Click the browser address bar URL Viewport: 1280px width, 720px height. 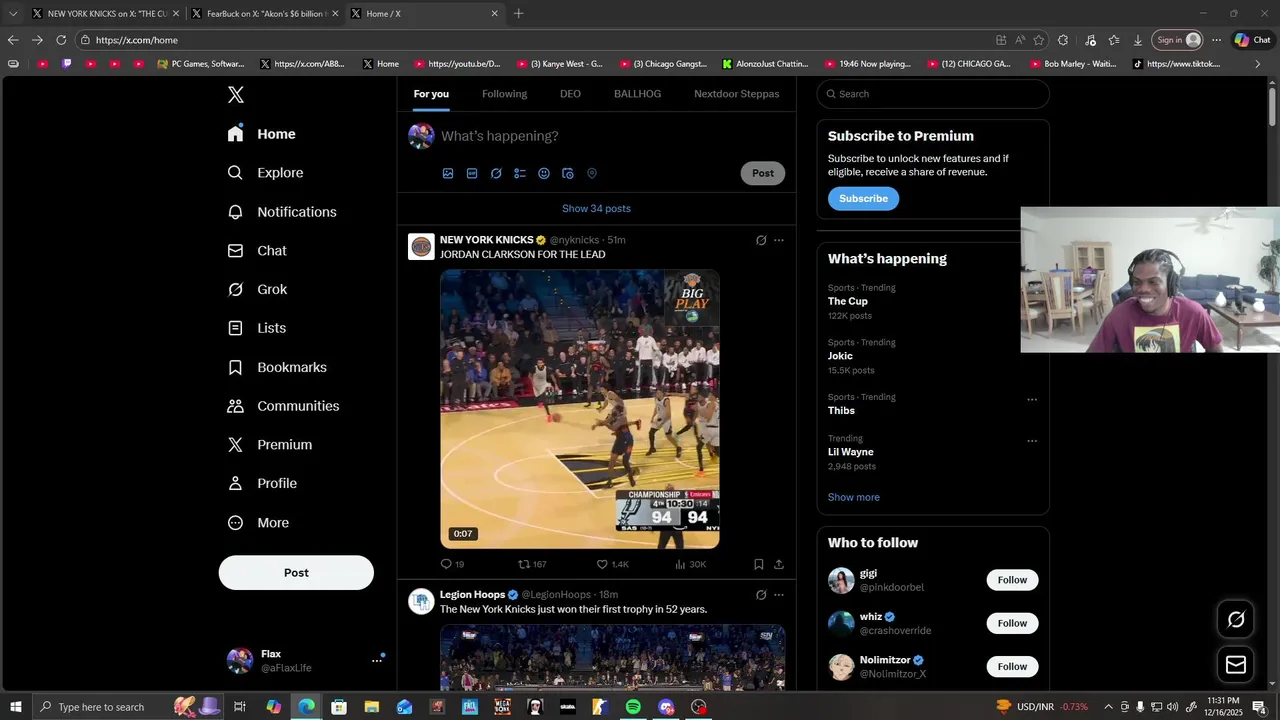(x=137, y=40)
